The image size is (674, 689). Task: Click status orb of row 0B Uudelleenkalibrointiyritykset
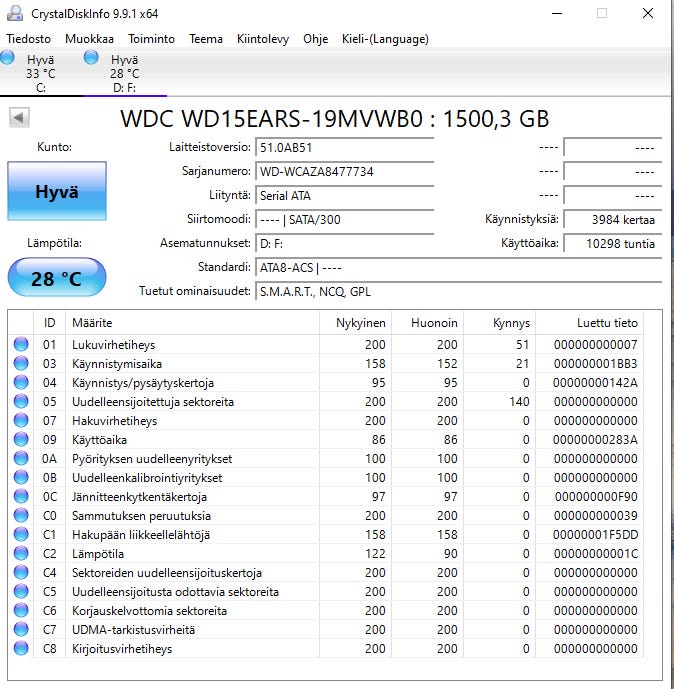pos(21,477)
